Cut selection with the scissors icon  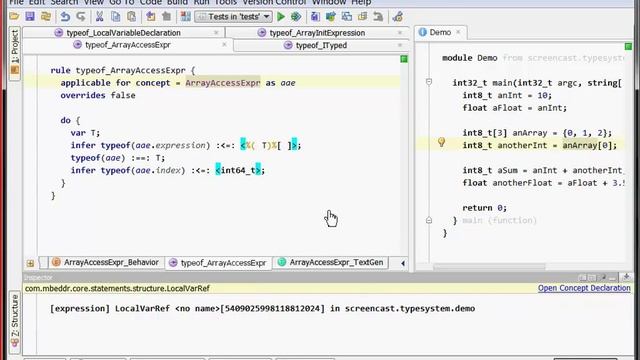(x=99, y=16)
